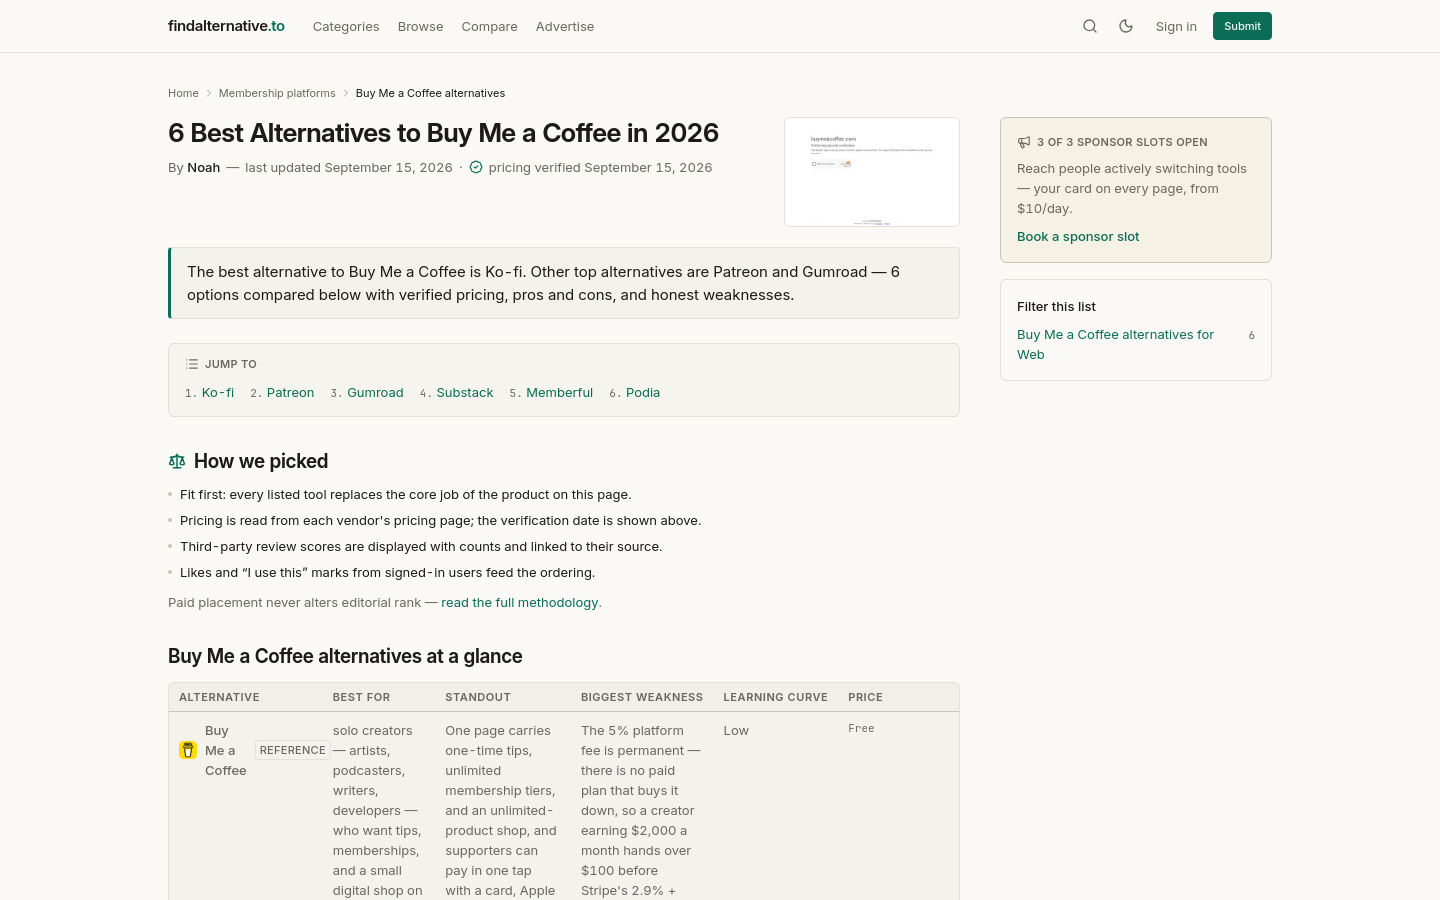
Task: Click the scales icon beside How we picked
Action: coord(177,461)
